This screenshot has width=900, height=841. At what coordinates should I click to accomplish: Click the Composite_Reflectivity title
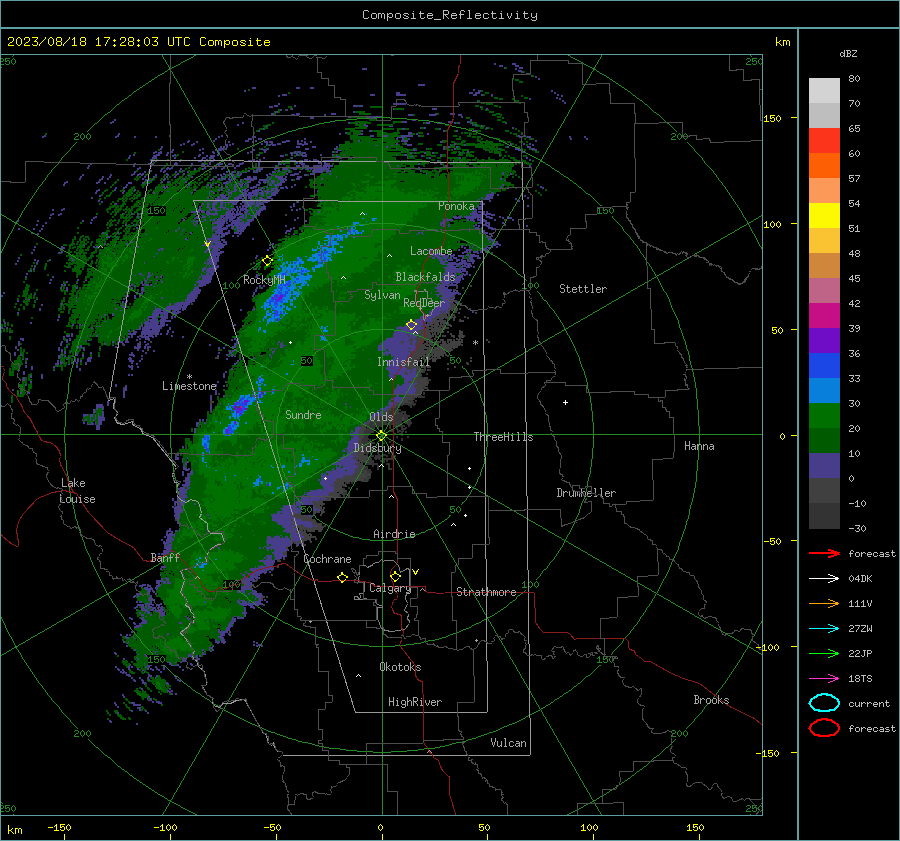(x=450, y=15)
